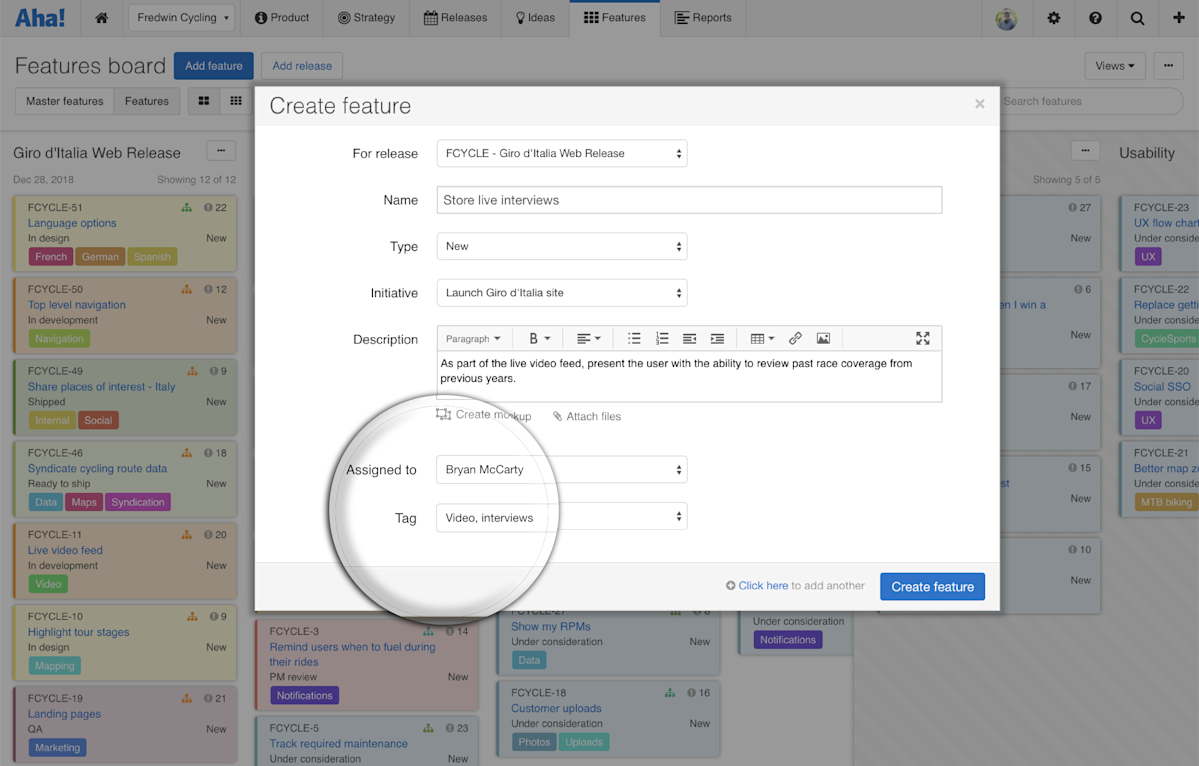Screen dimensions: 1199x766
Task: Click the plus icon to add new item
Action: pos(1180,18)
